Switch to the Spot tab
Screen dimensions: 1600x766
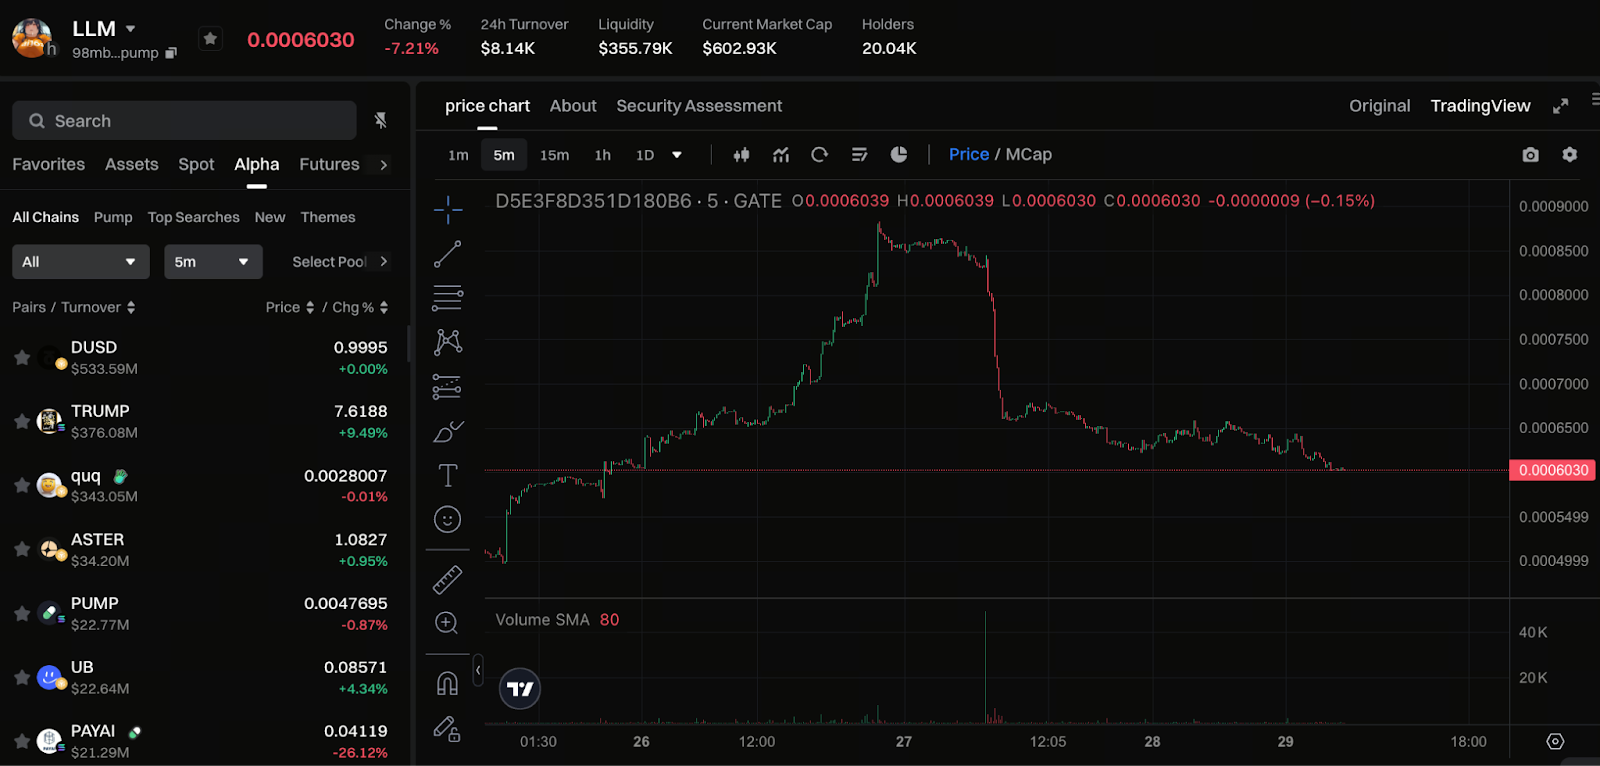(196, 164)
